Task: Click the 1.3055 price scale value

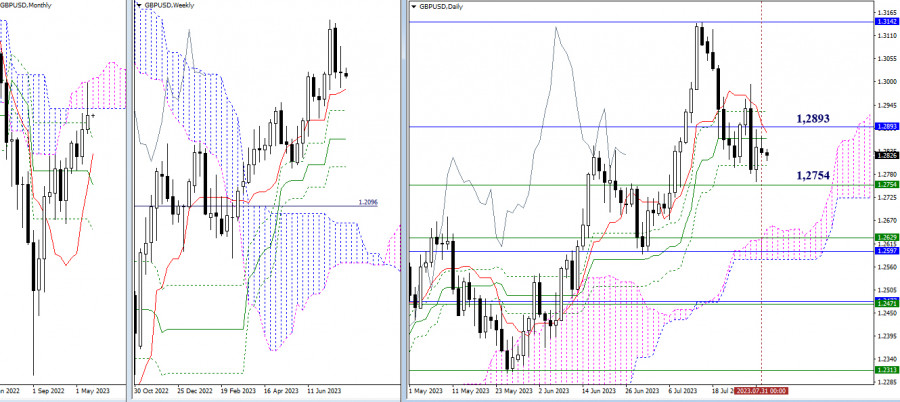Action: click(x=886, y=59)
